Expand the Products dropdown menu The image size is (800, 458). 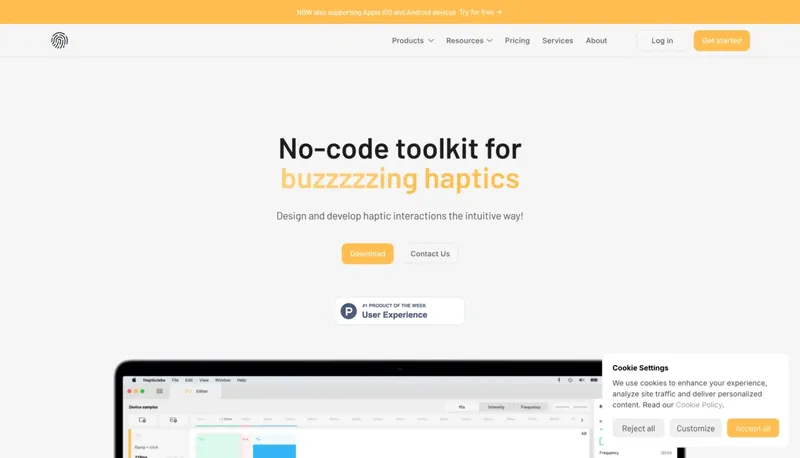tap(412, 40)
